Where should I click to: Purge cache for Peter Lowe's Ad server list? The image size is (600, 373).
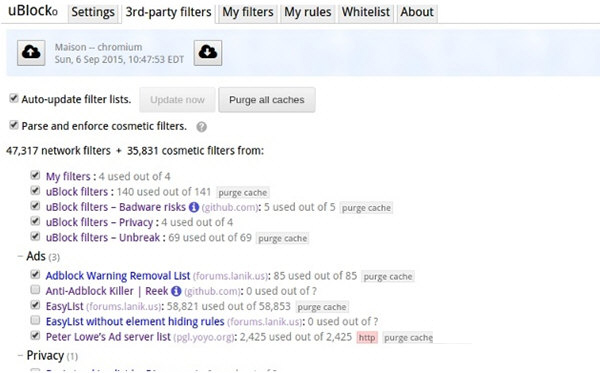point(408,338)
